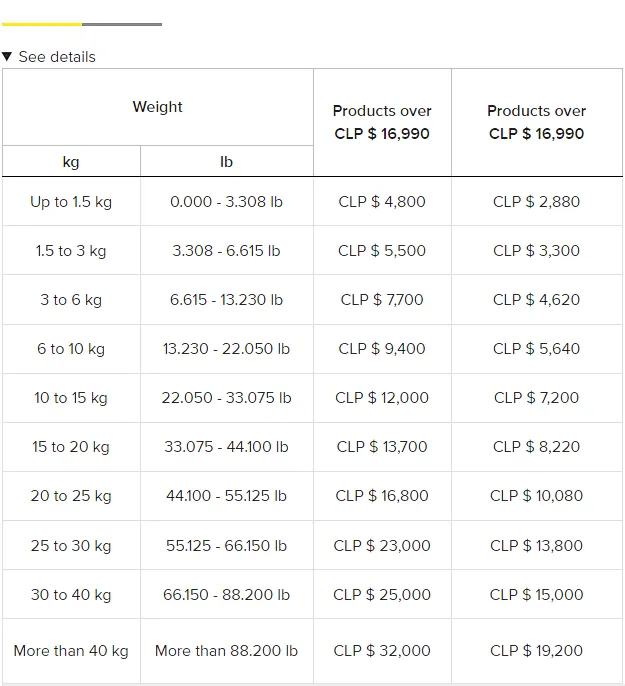Click the Weight column header
Viewport: 625px width, 686px height.
(158, 107)
